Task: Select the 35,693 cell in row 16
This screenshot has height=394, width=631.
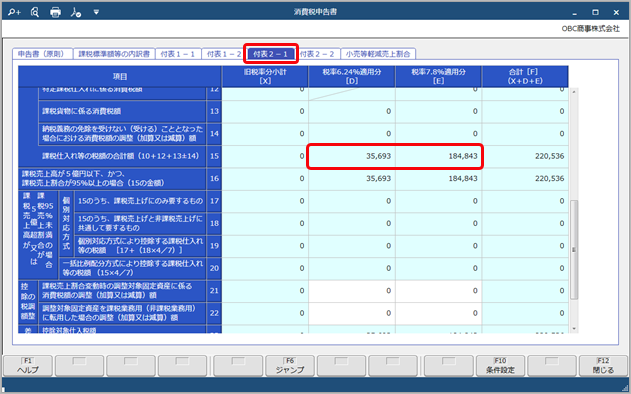Action: coord(352,179)
